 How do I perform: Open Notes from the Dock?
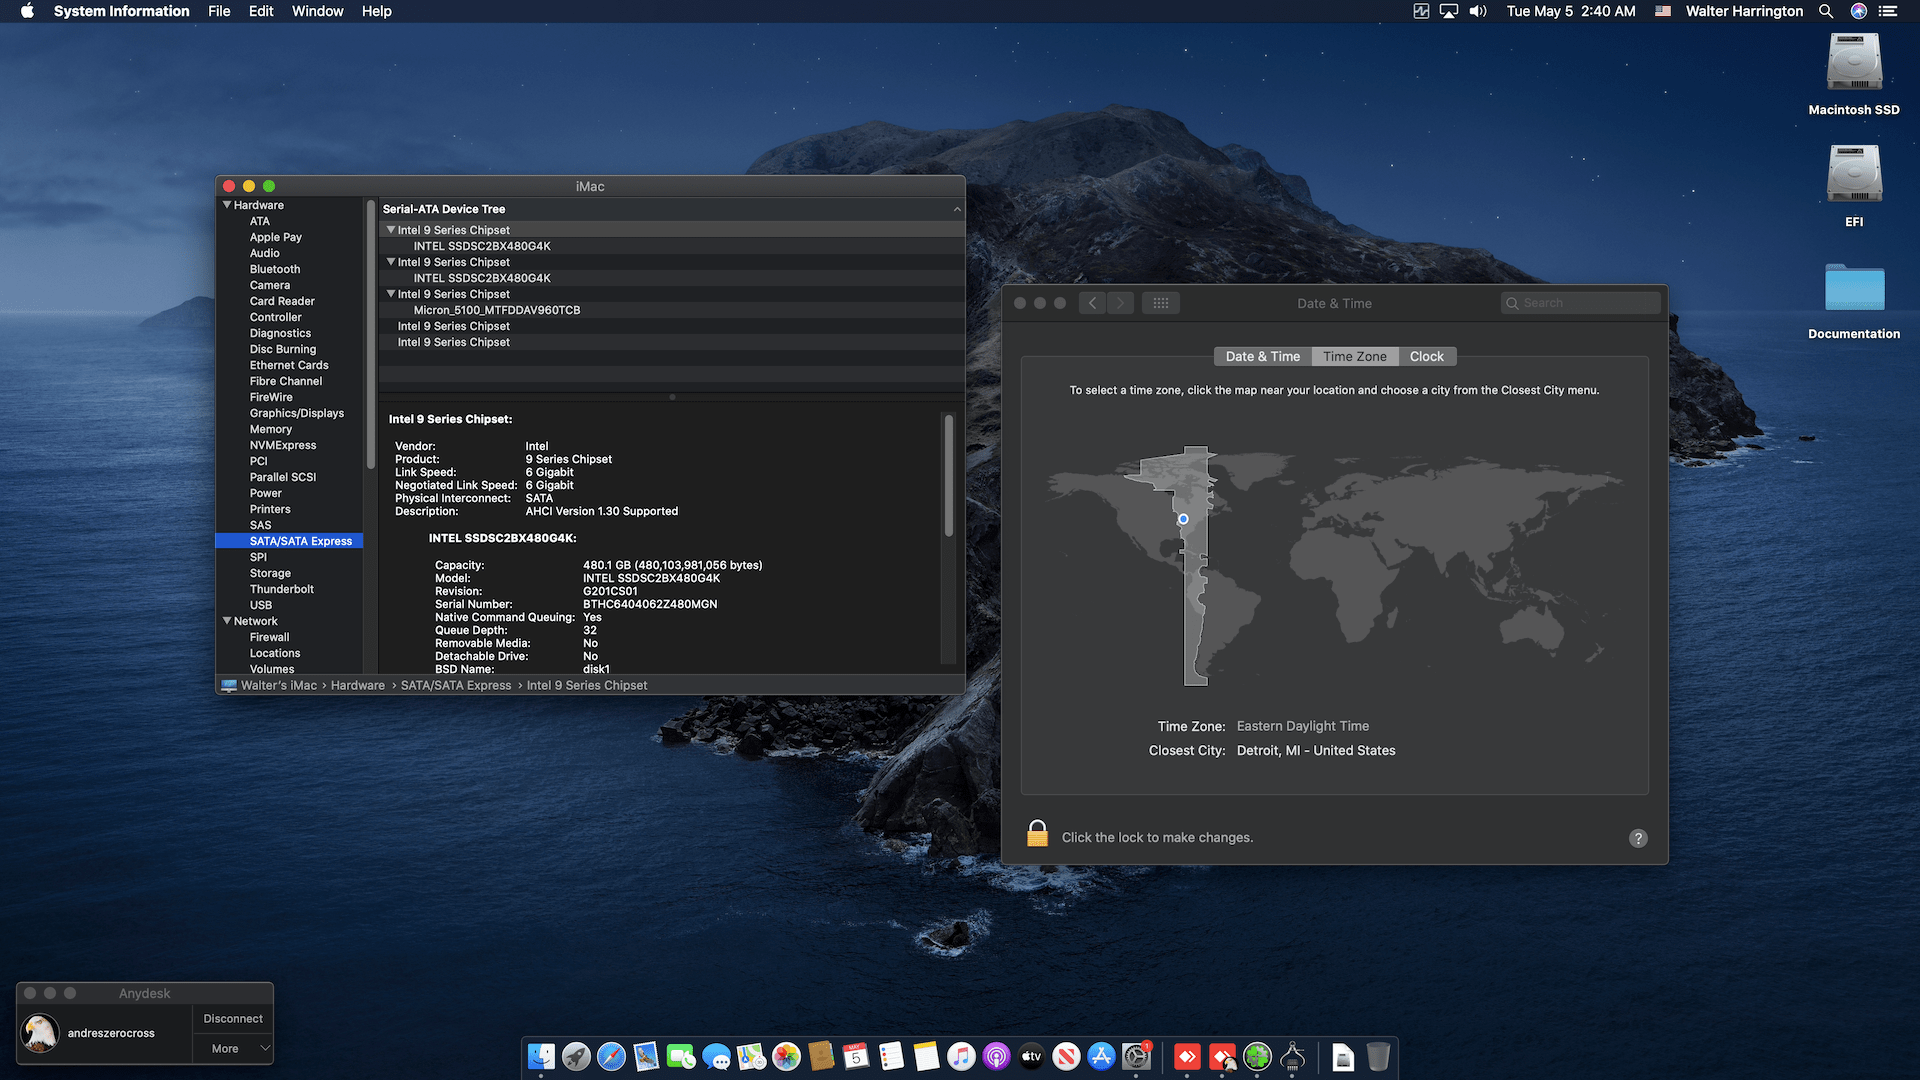tap(926, 1056)
